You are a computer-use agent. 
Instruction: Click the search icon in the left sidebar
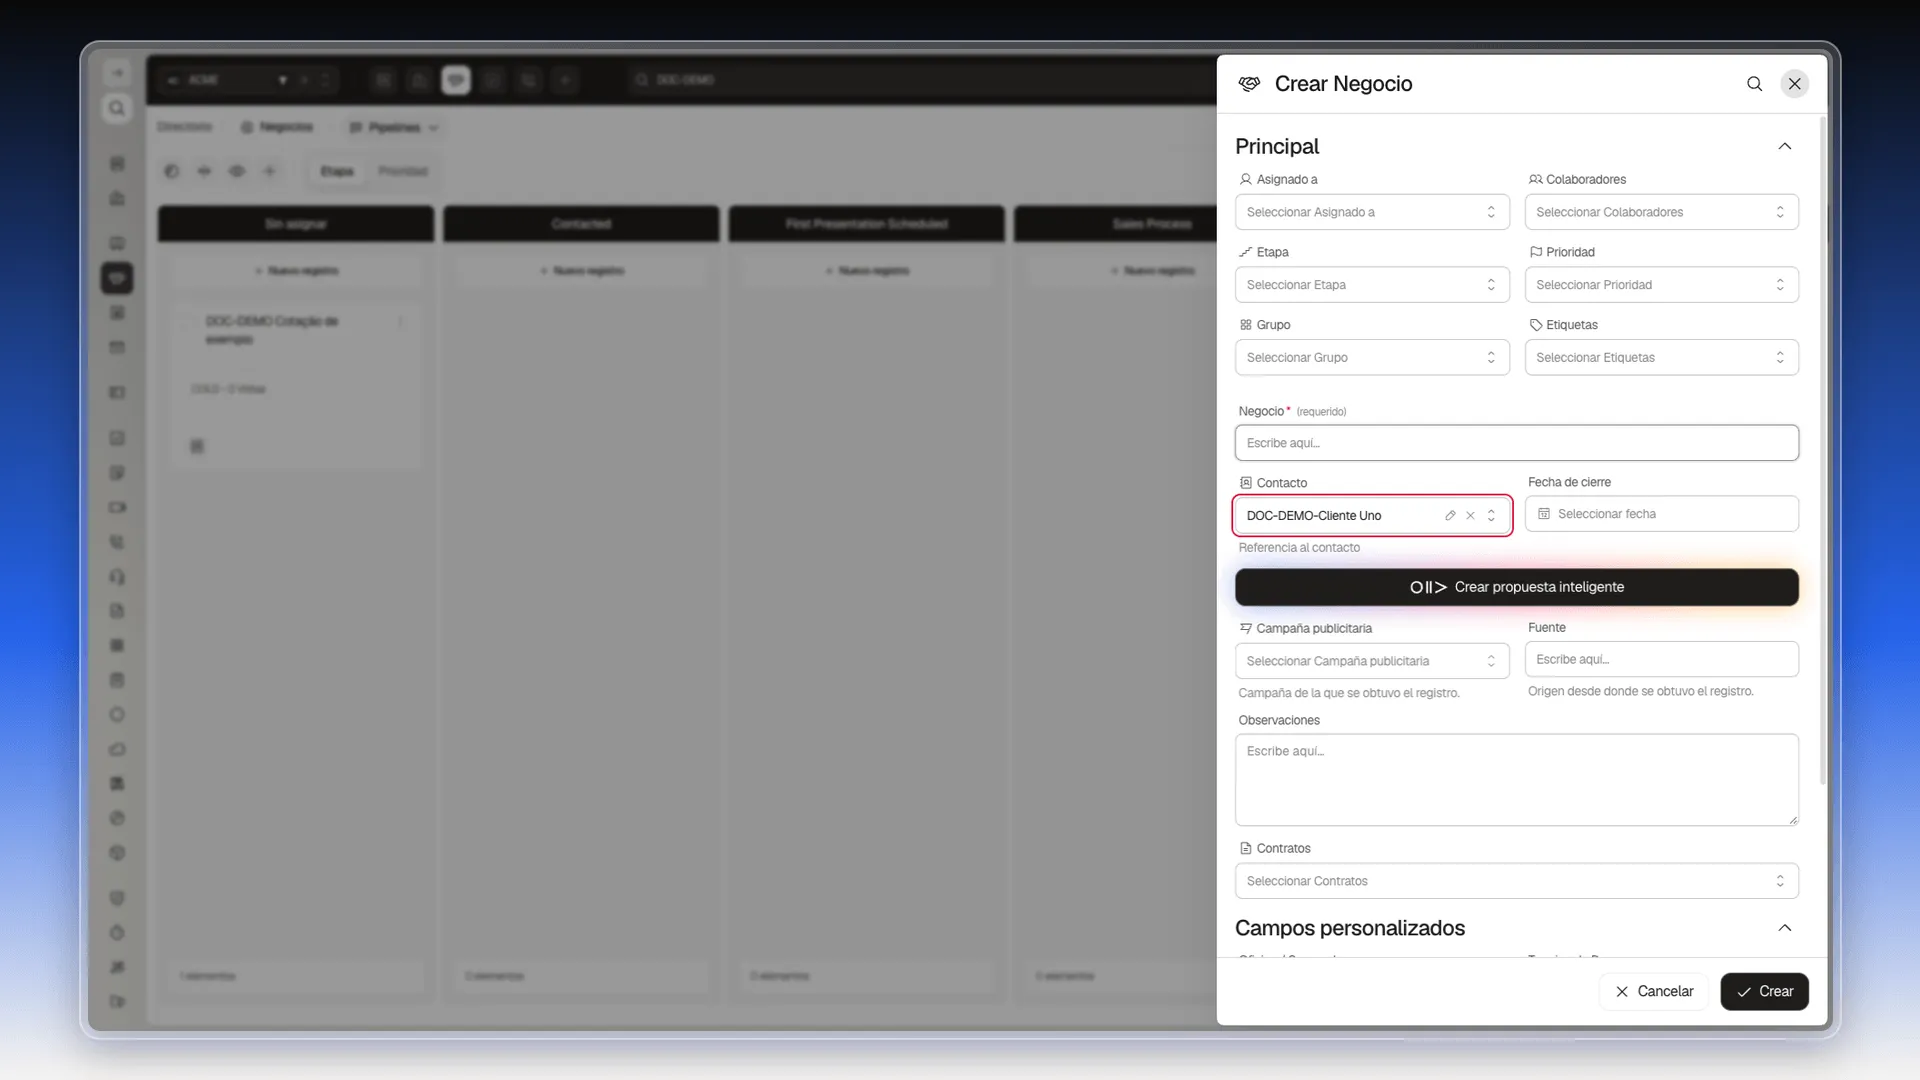point(117,108)
